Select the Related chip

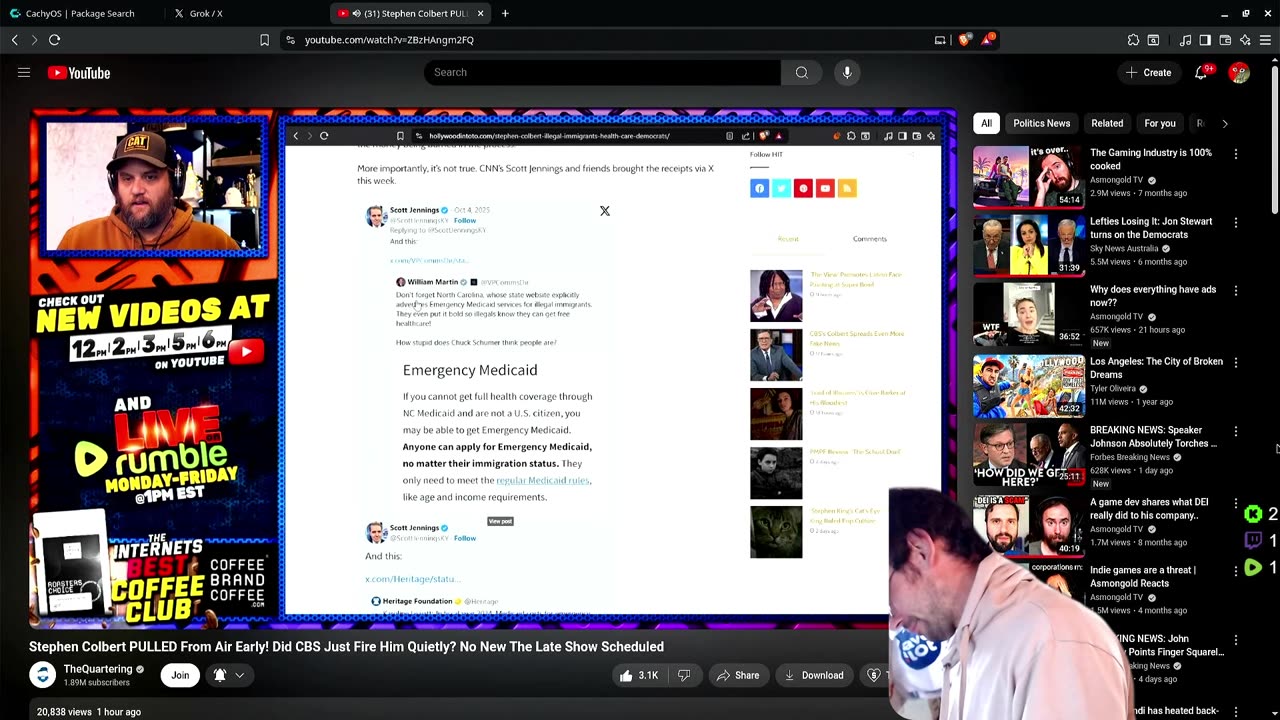pos(1107,123)
